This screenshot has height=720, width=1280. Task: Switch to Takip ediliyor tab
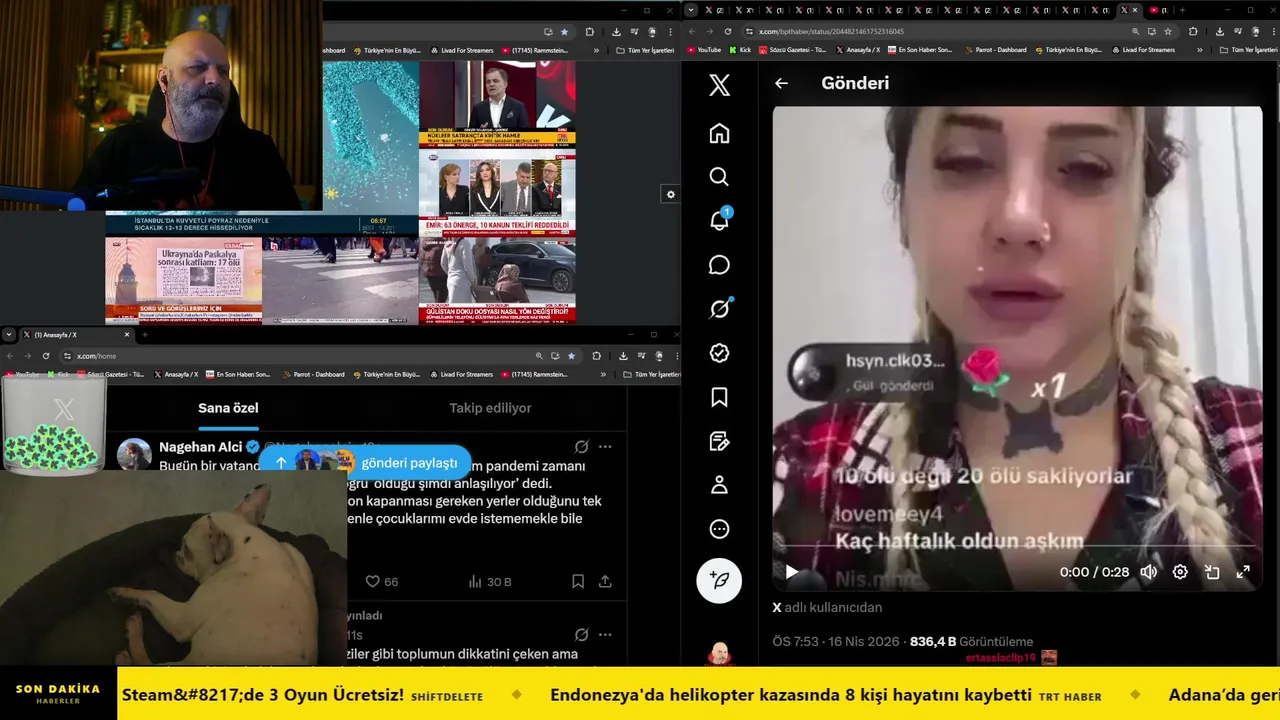click(x=490, y=408)
